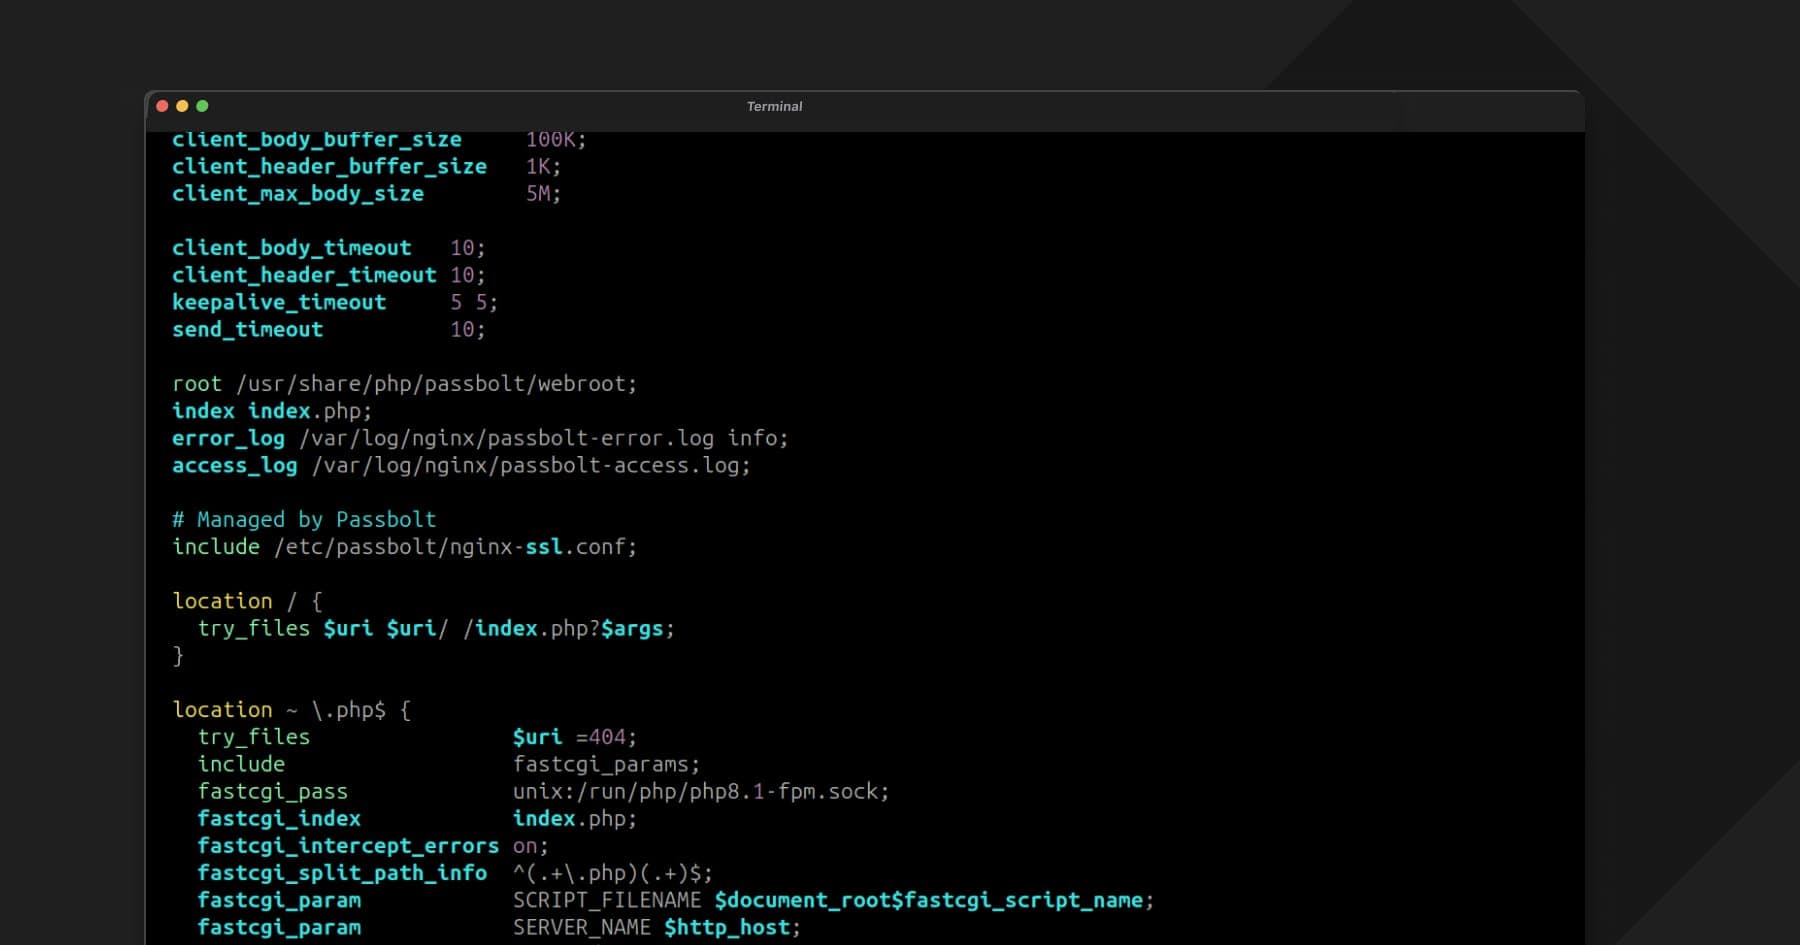Click the red close window button
Image resolution: width=1800 pixels, height=945 pixels.
click(x=162, y=106)
